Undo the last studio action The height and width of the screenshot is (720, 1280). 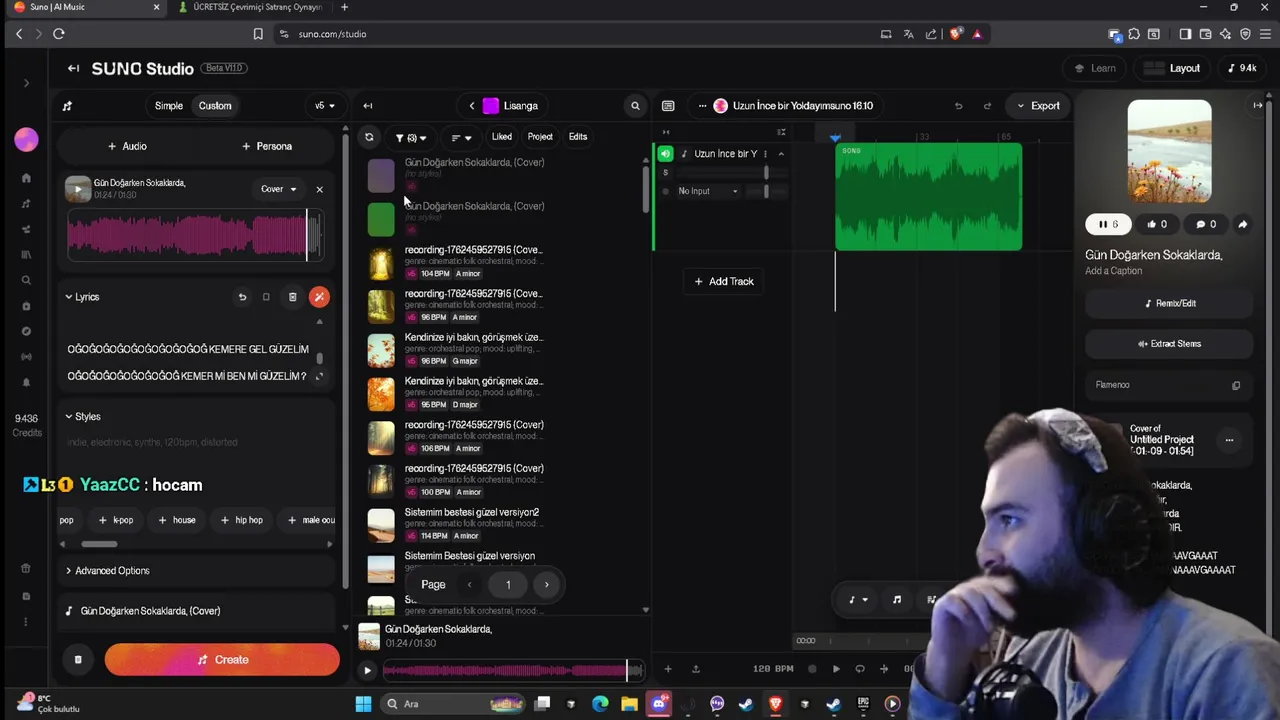tap(958, 105)
